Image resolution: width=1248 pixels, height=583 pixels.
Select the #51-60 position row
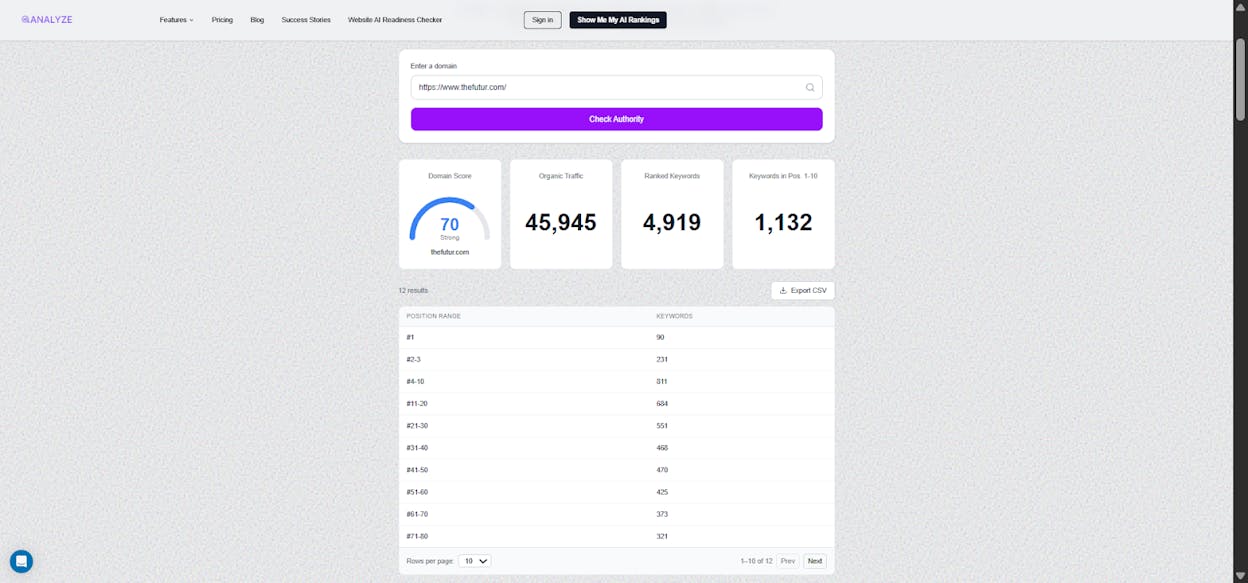click(616, 492)
